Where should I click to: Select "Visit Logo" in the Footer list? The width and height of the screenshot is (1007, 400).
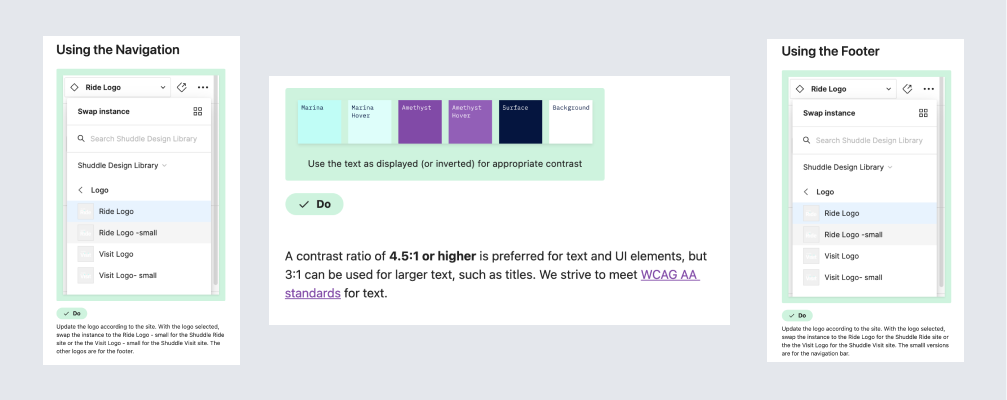click(x=845, y=256)
